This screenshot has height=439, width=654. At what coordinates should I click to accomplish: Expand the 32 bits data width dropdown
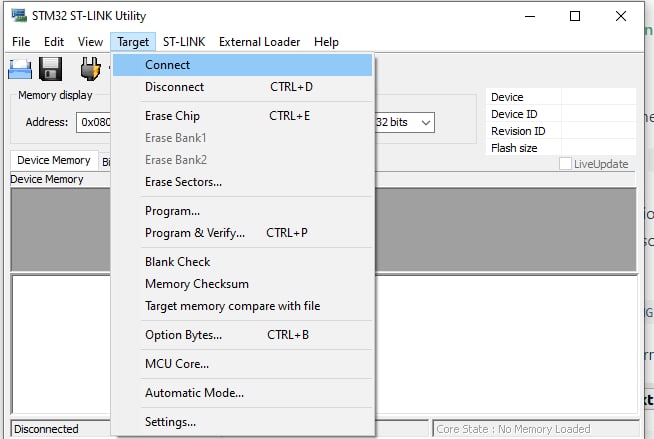coord(405,123)
